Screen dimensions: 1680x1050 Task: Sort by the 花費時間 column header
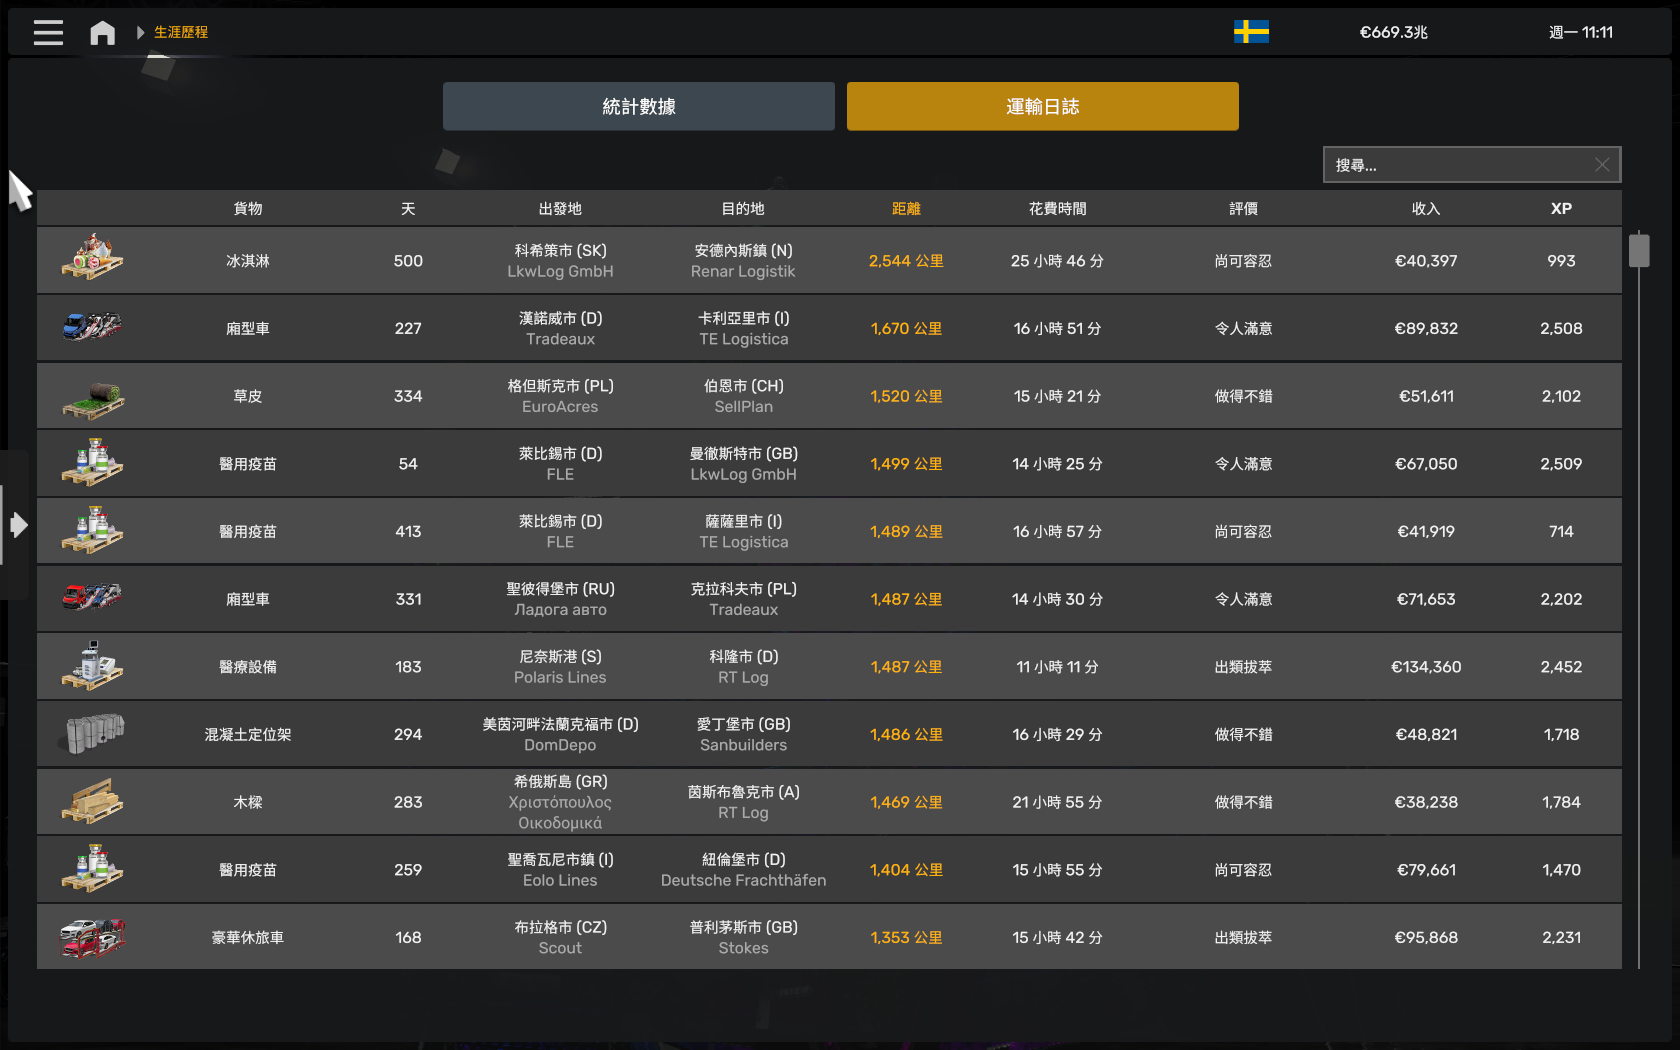pos(1058,208)
